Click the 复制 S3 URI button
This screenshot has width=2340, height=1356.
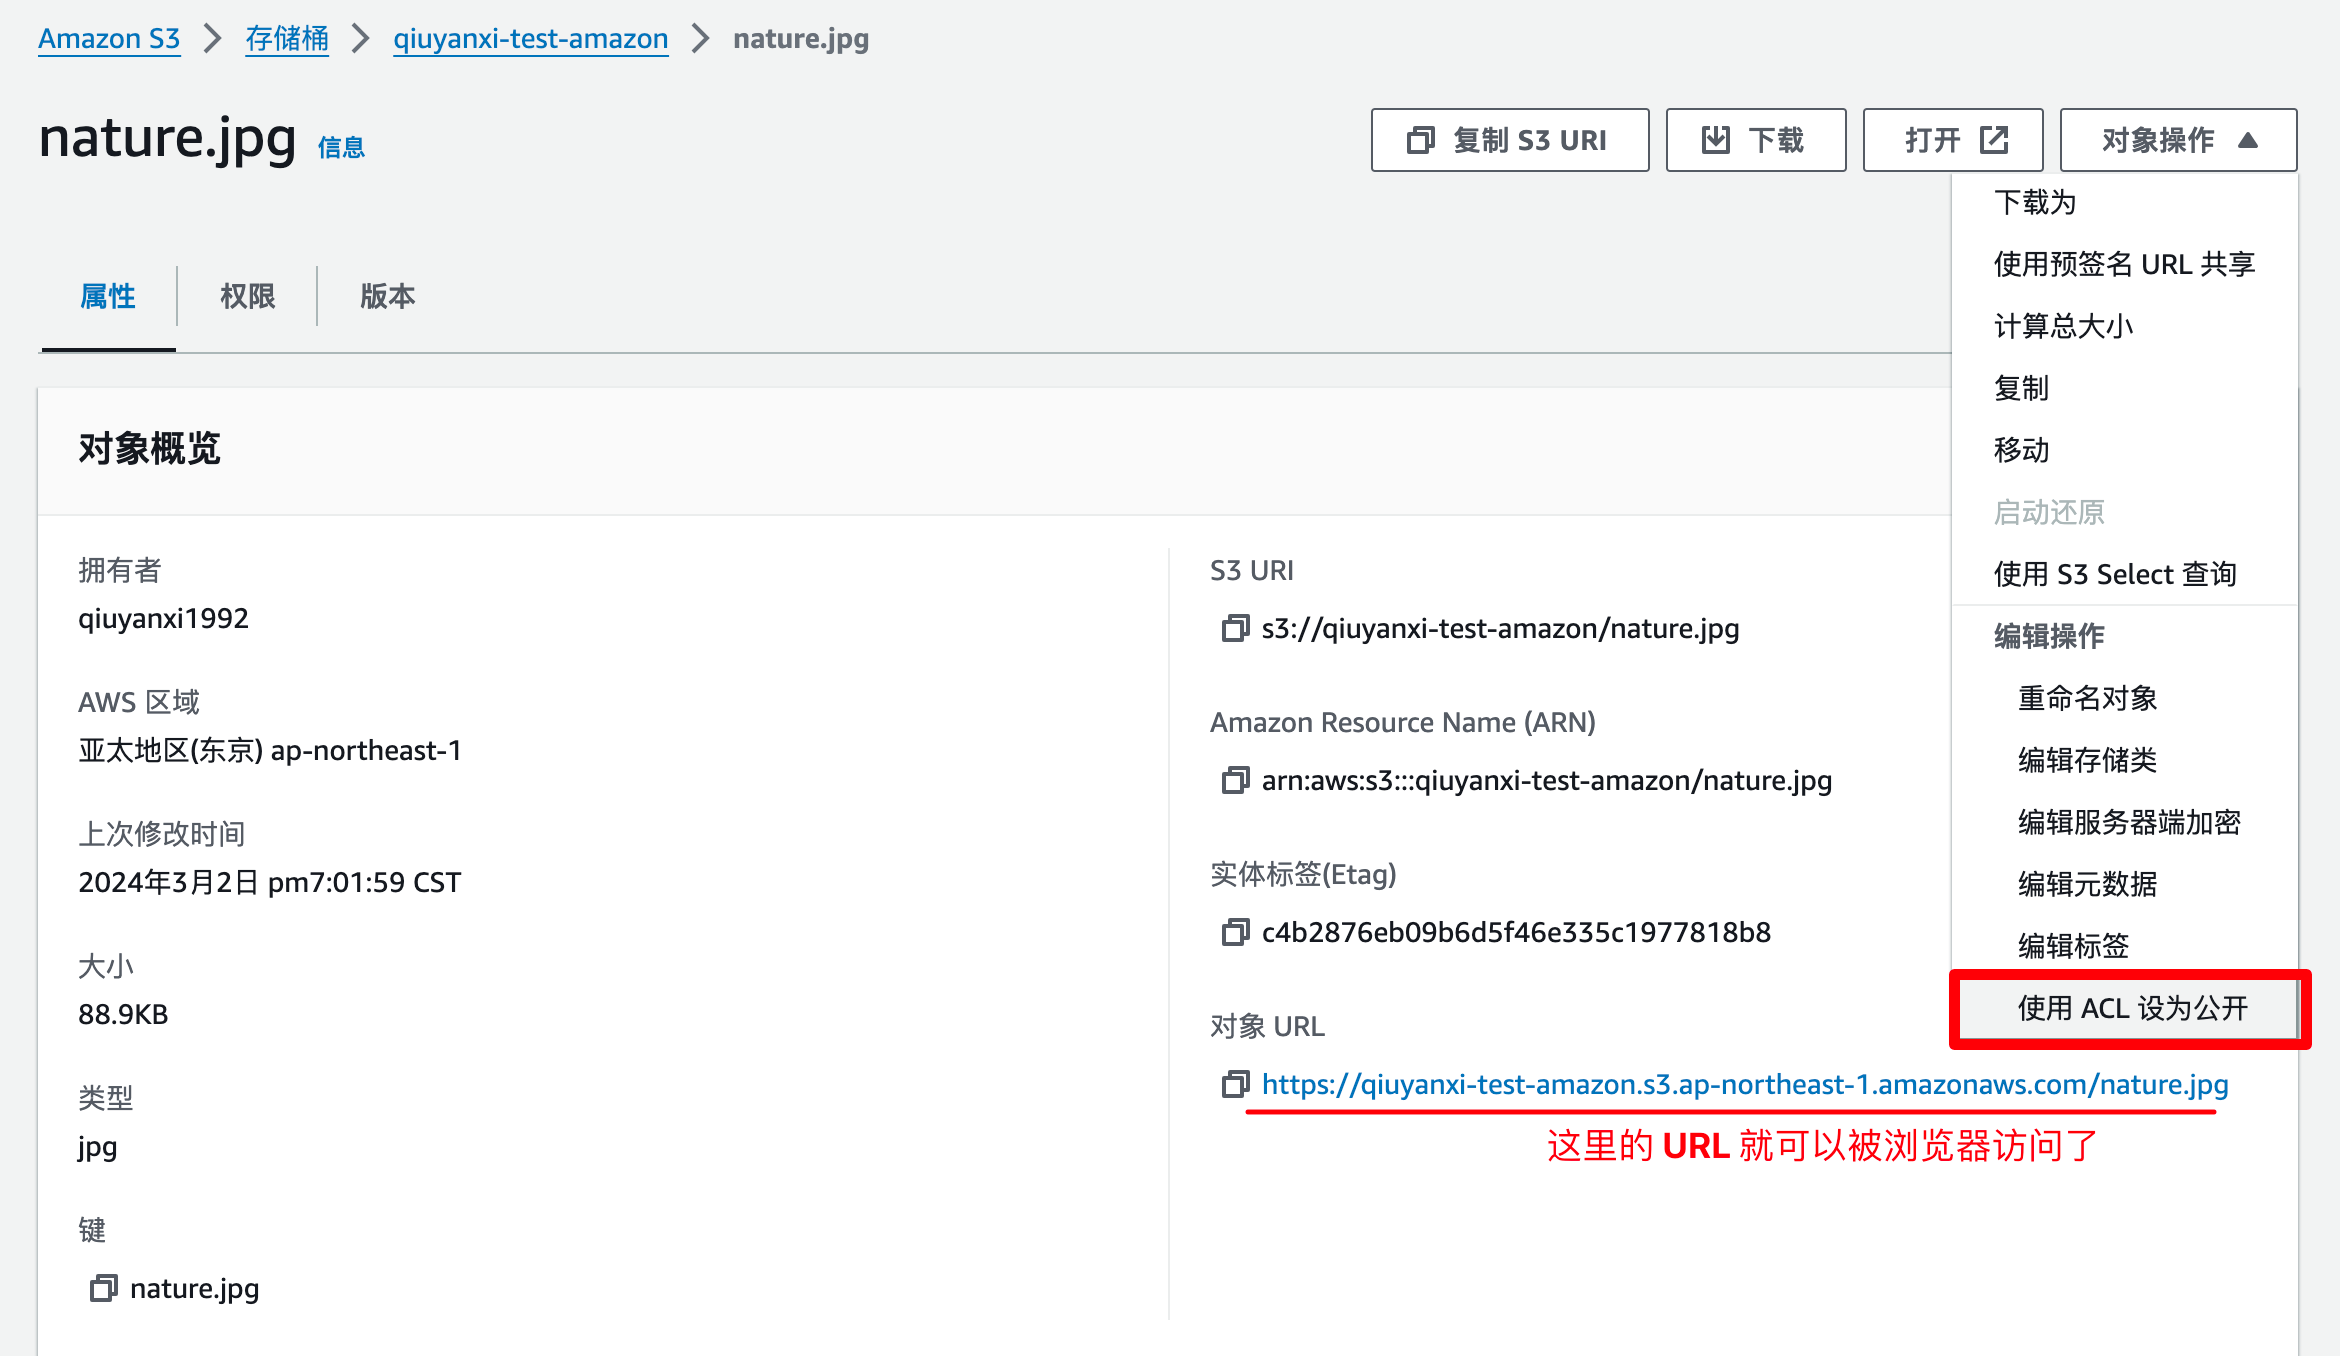tap(1510, 140)
